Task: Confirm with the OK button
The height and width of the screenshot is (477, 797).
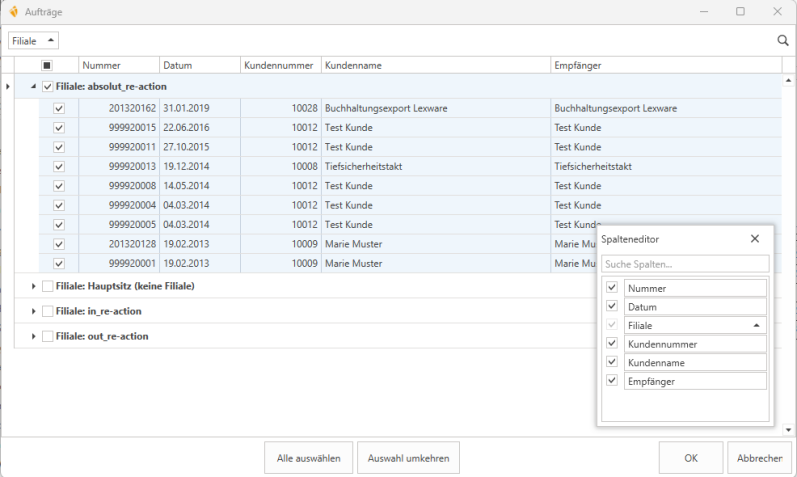Action: (x=690, y=458)
